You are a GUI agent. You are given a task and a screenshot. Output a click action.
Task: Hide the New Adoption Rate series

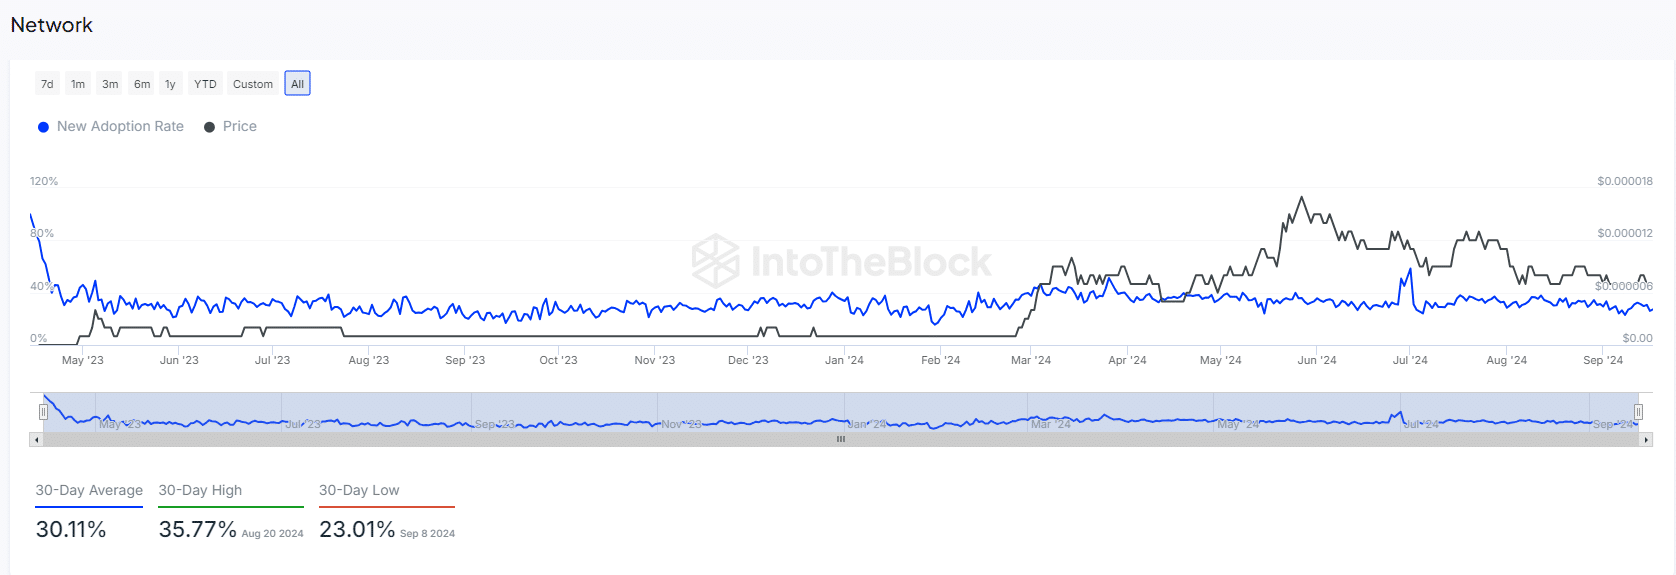(x=111, y=127)
